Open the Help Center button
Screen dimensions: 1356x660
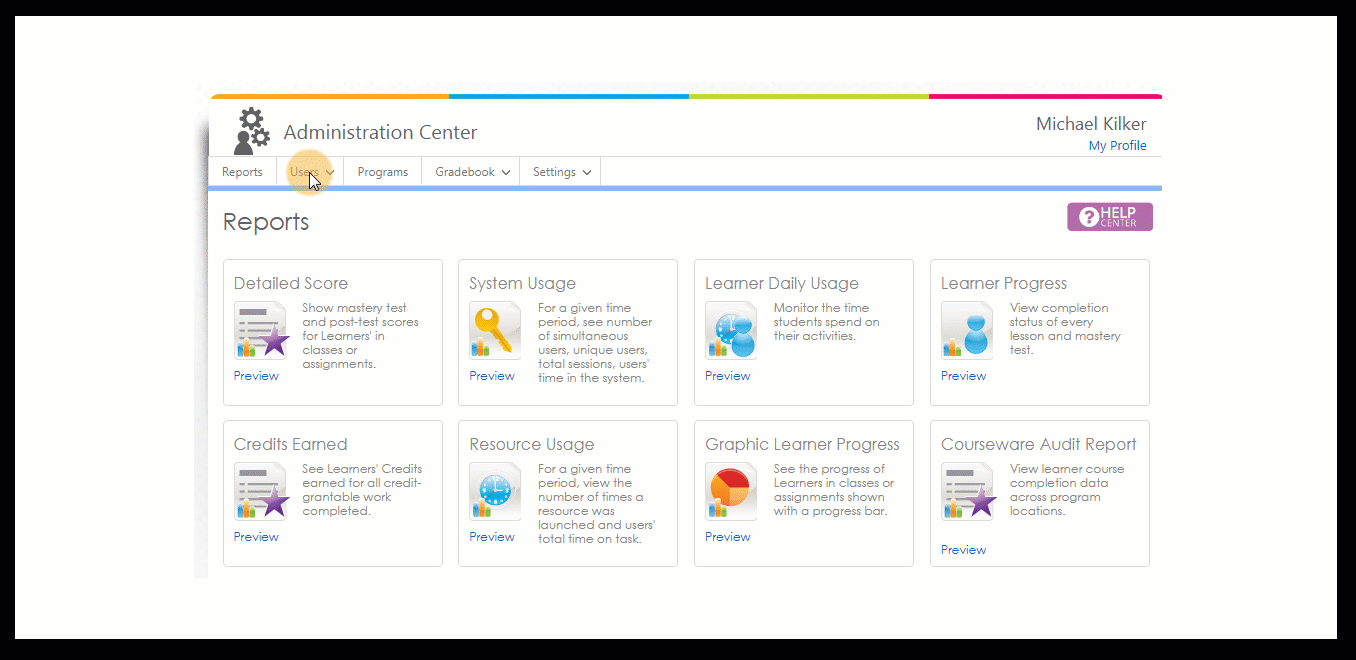click(1109, 217)
